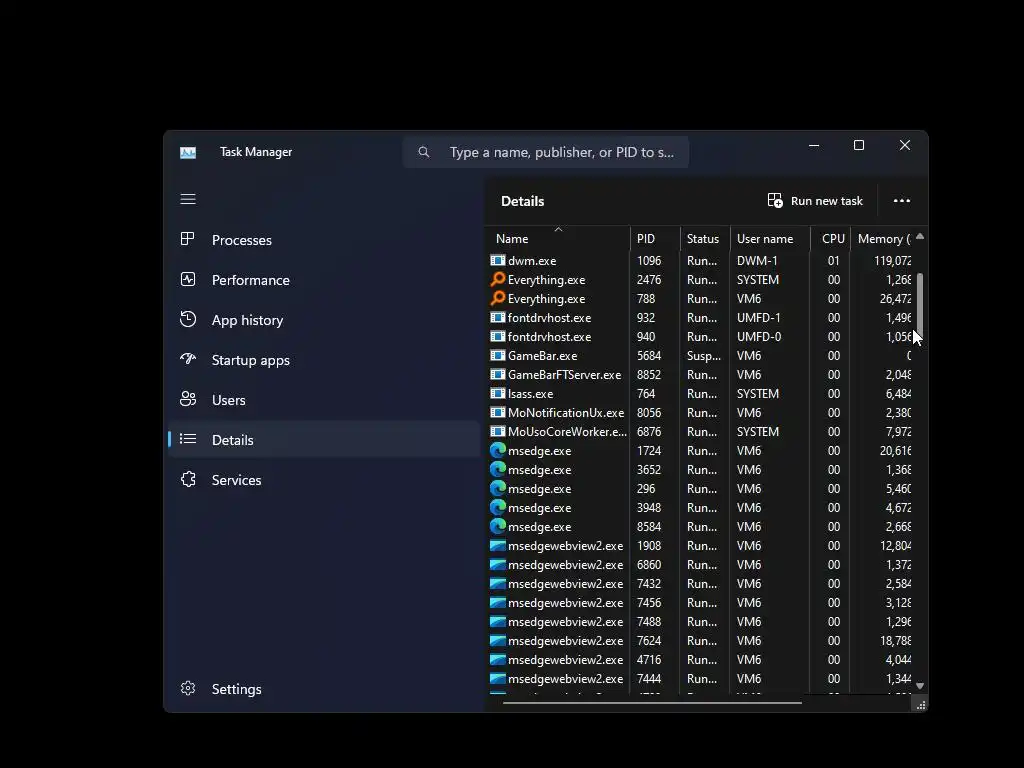Click the Run new task button
Viewport: 1024px width, 768px height.
(815, 200)
